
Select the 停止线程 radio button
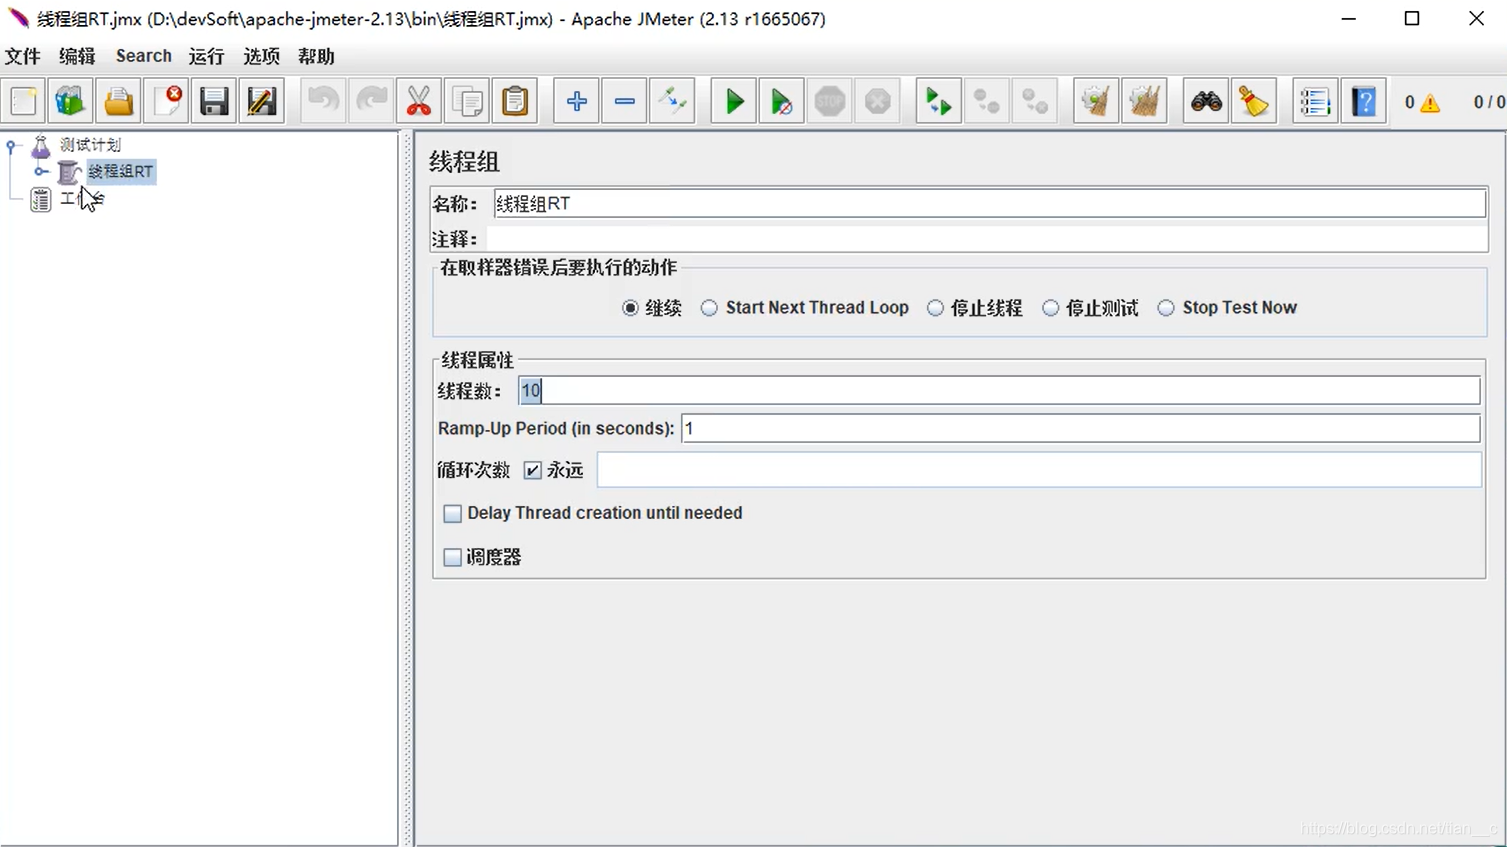(935, 308)
